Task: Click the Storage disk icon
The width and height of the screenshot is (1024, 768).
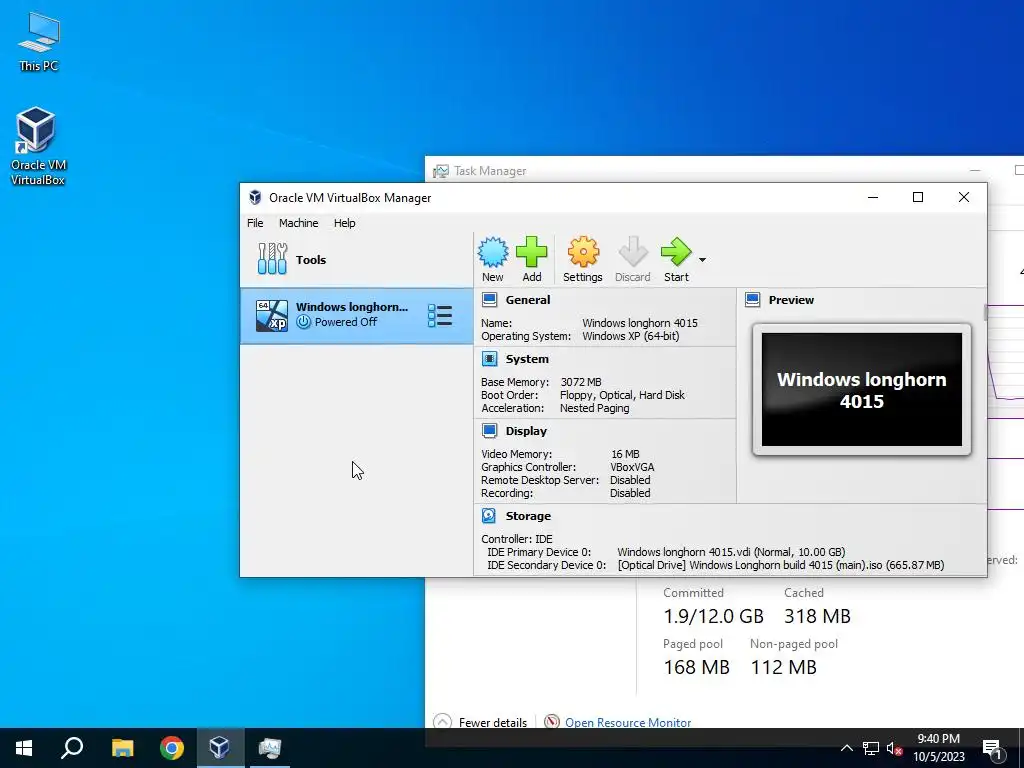Action: pyautogui.click(x=488, y=515)
